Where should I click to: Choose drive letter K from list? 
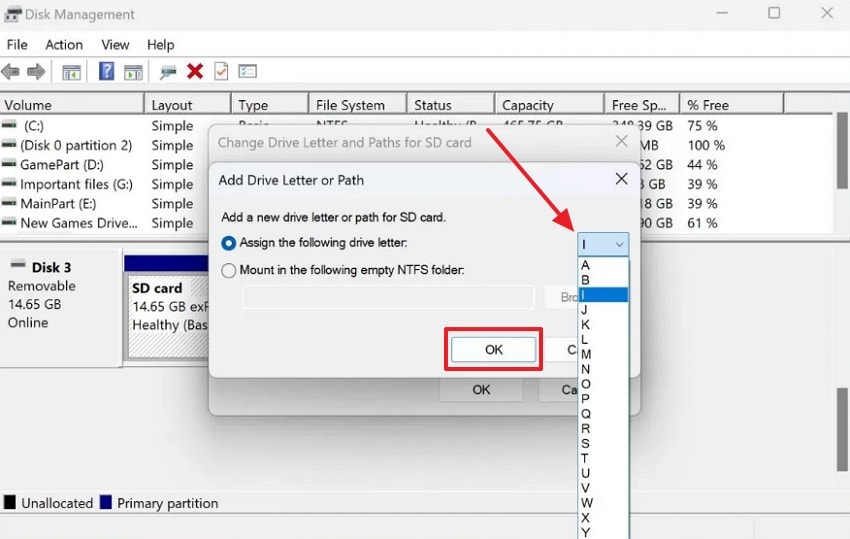[x=603, y=324]
